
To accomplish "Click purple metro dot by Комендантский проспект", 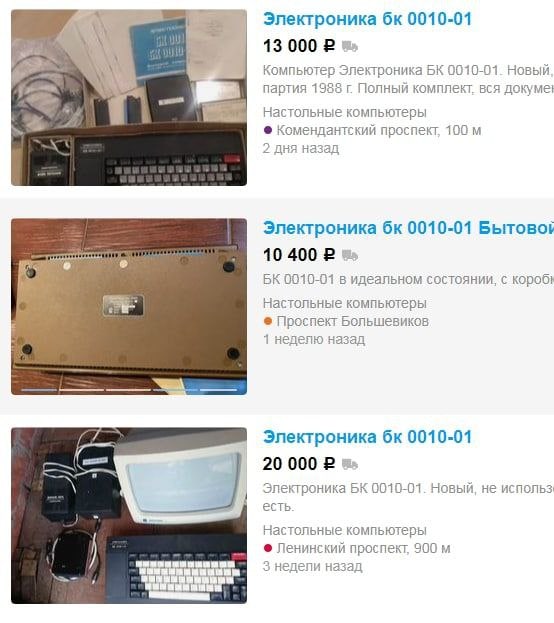I will (x=268, y=130).
